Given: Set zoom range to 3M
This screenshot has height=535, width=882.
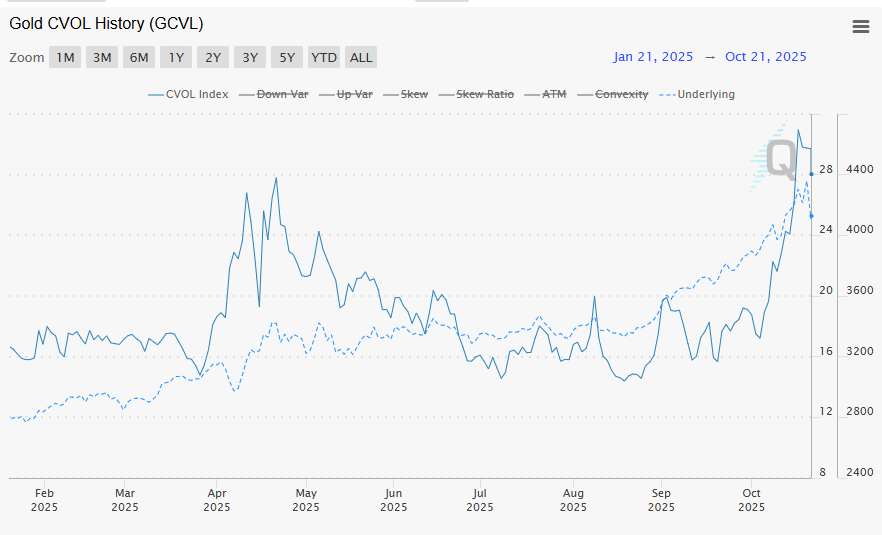Looking at the screenshot, I should tap(102, 57).
